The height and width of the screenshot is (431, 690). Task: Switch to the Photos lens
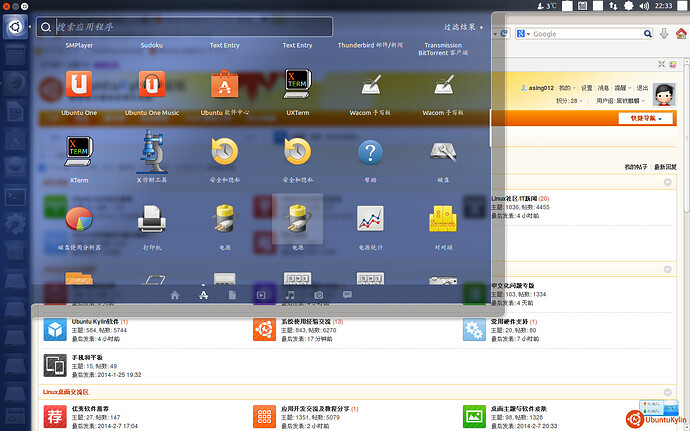[x=319, y=295]
